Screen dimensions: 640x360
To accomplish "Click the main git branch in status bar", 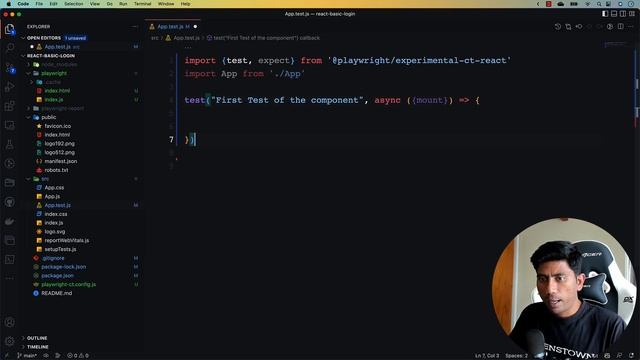I will (27, 356).
